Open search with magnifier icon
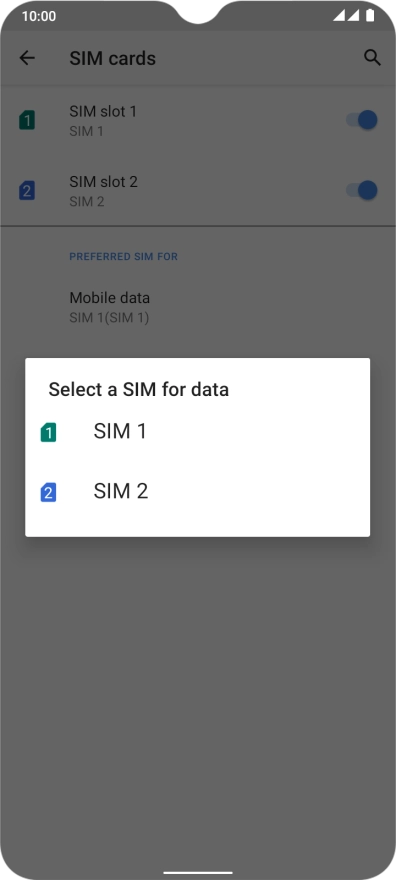The height and width of the screenshot is (880, 396). (372, 58)
